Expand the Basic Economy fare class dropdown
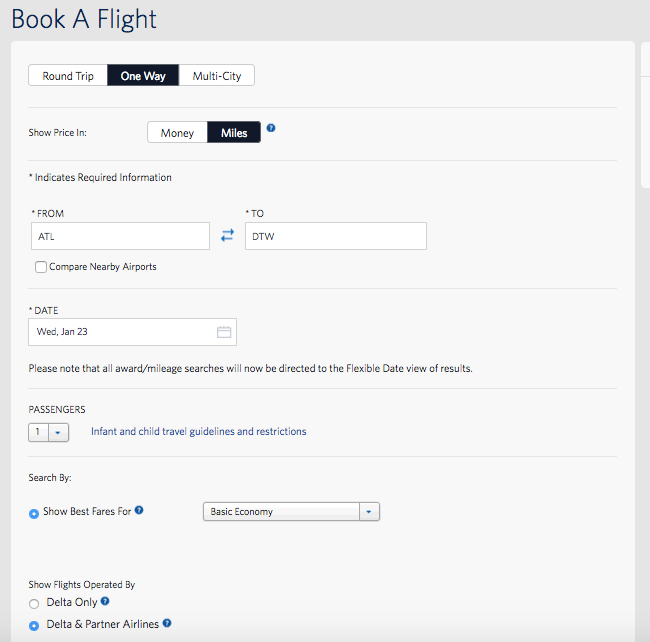 point(291,512)
